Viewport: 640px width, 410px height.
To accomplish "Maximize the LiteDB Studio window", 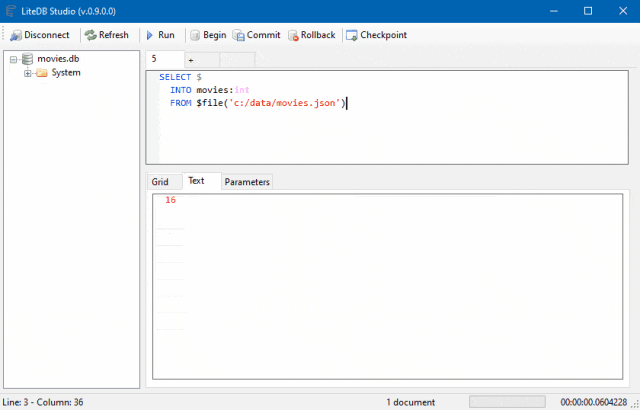I will pyautogui.click(x=586, y=11).
